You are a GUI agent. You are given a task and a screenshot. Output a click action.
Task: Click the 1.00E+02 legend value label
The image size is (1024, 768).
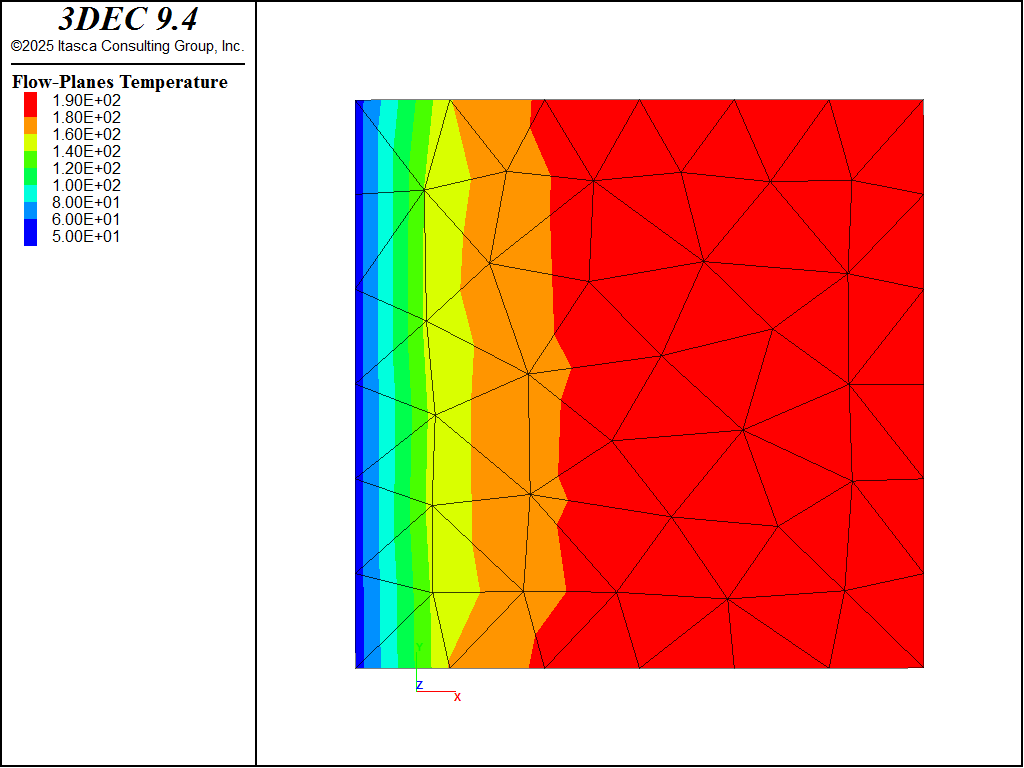tap(86, 185)
